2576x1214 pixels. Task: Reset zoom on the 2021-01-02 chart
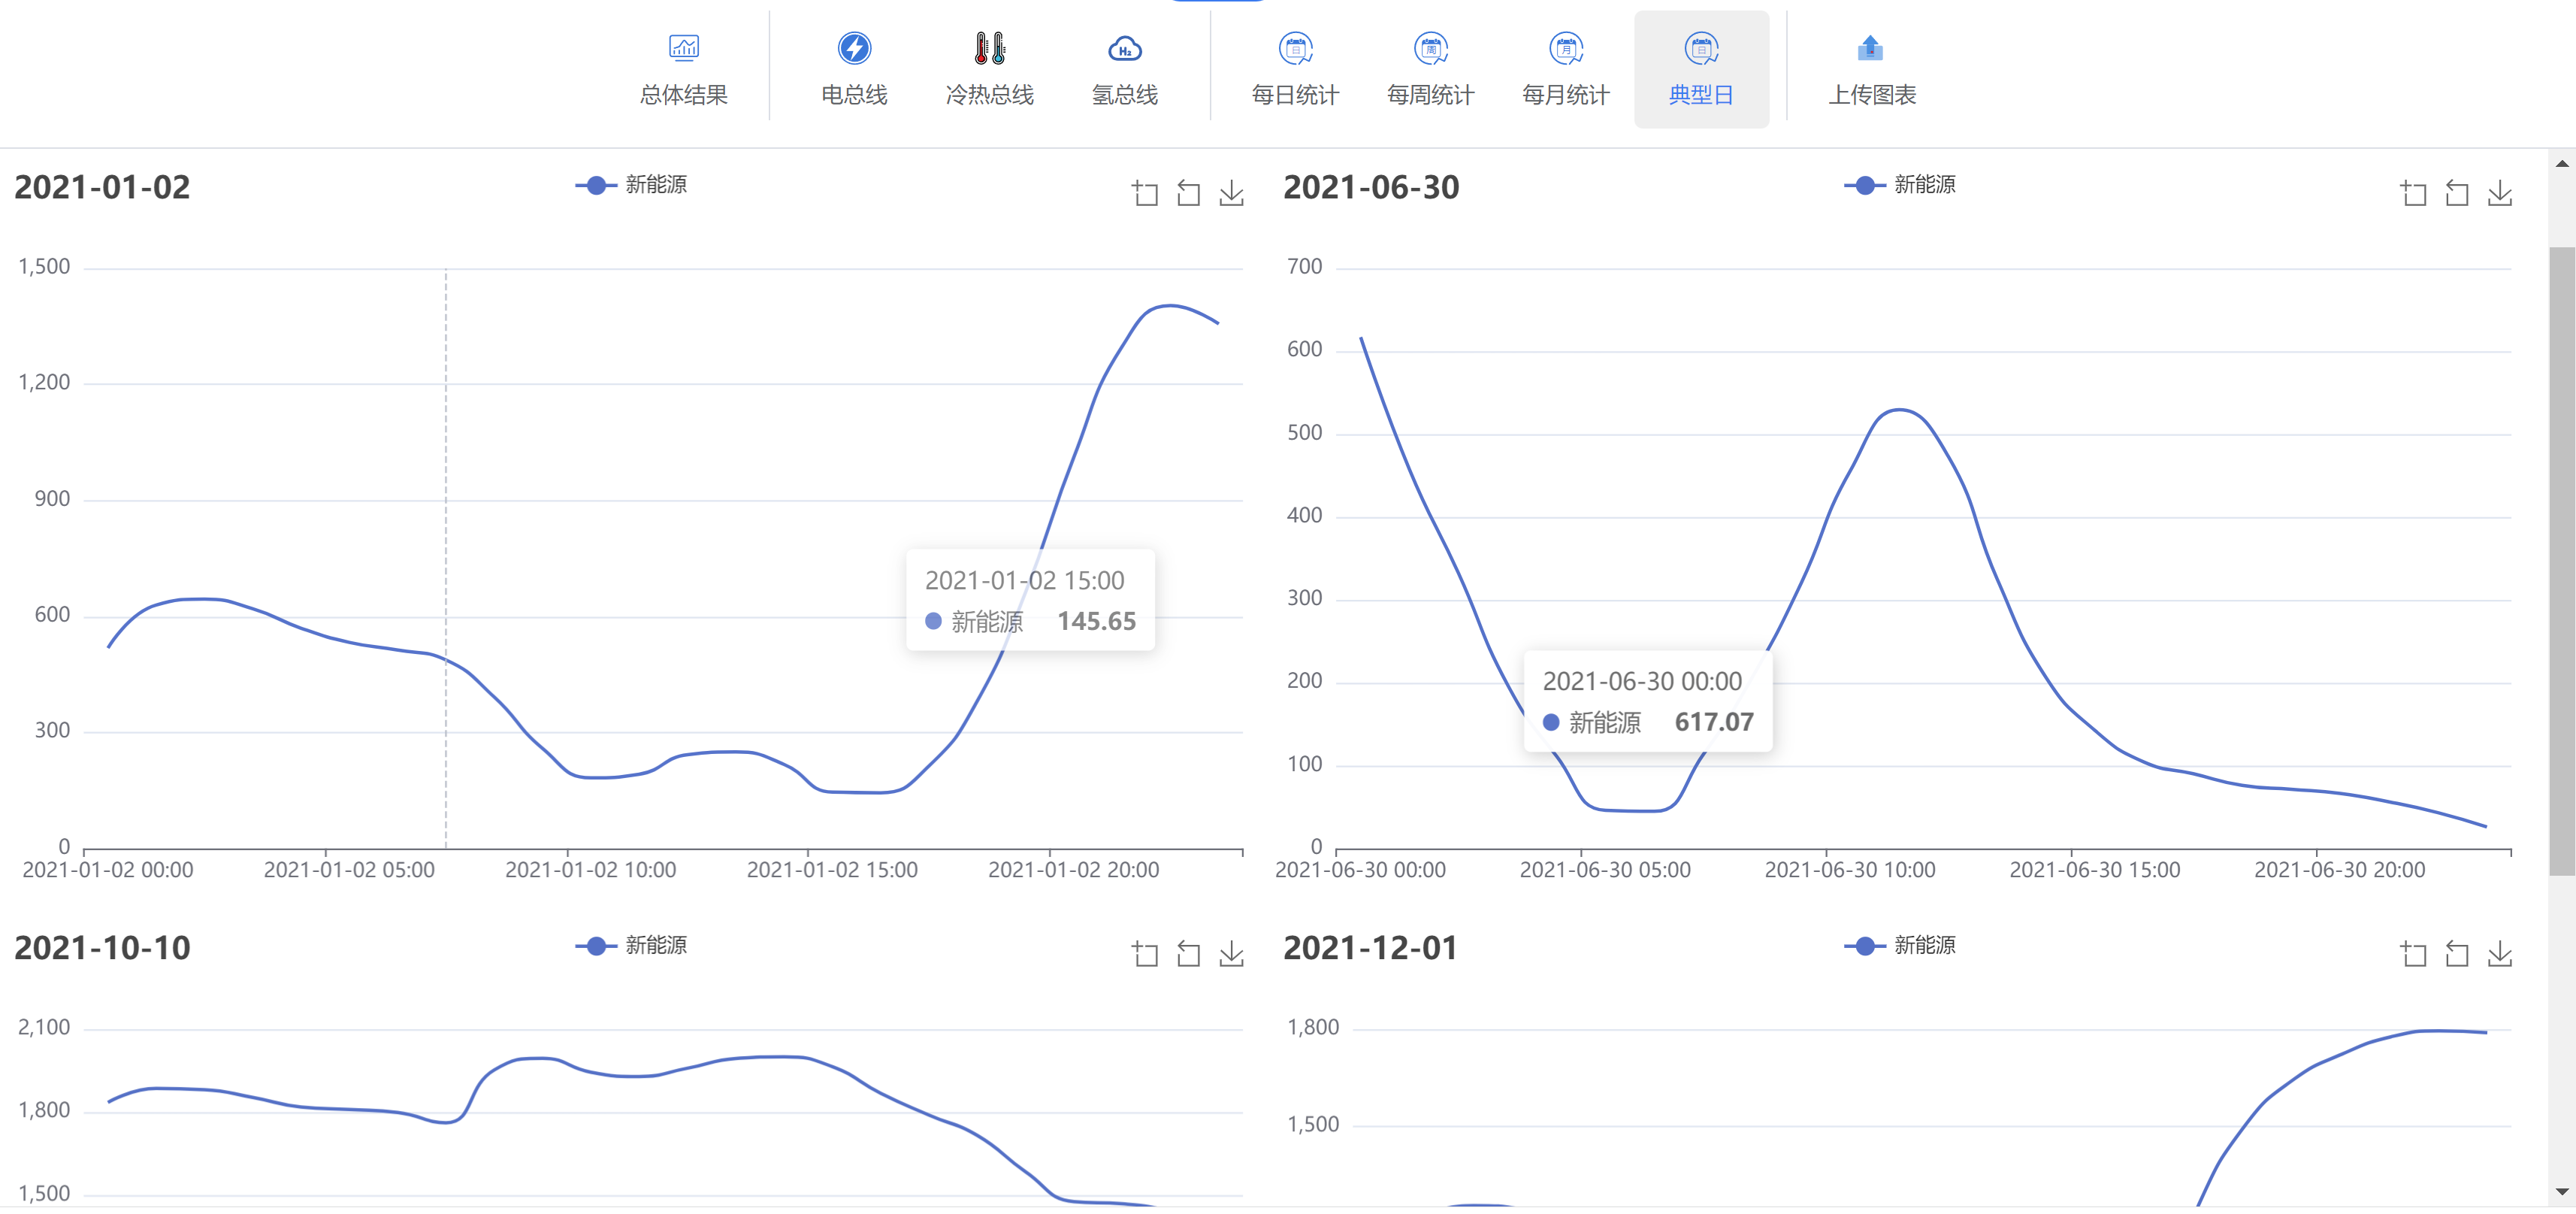[1188, 193]
